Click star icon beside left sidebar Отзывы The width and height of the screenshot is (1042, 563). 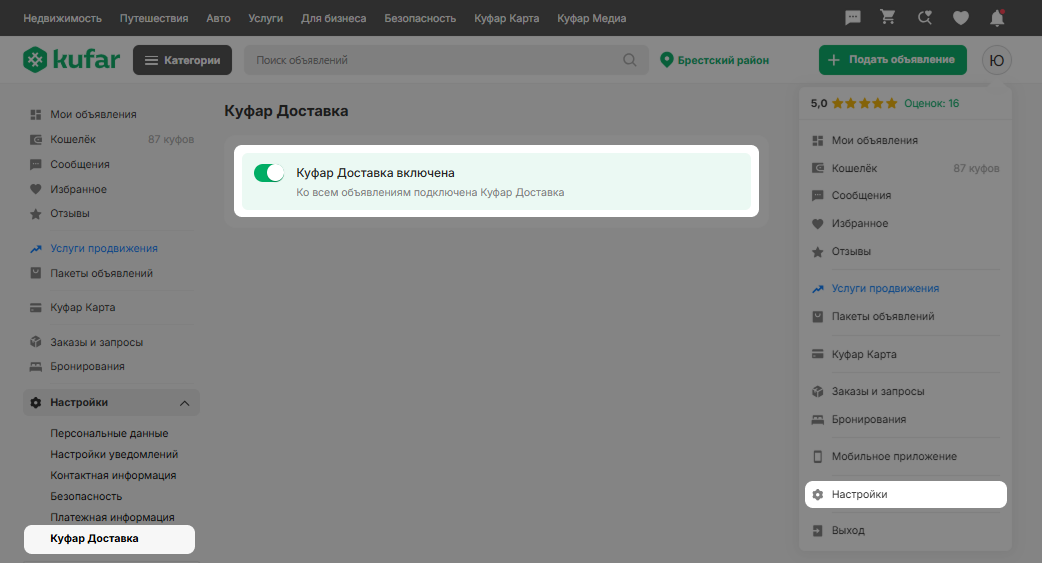coord(36,214)
